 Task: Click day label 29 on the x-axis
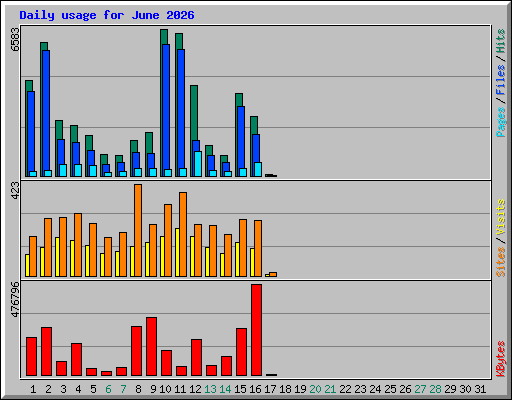(x=450, y=389)
